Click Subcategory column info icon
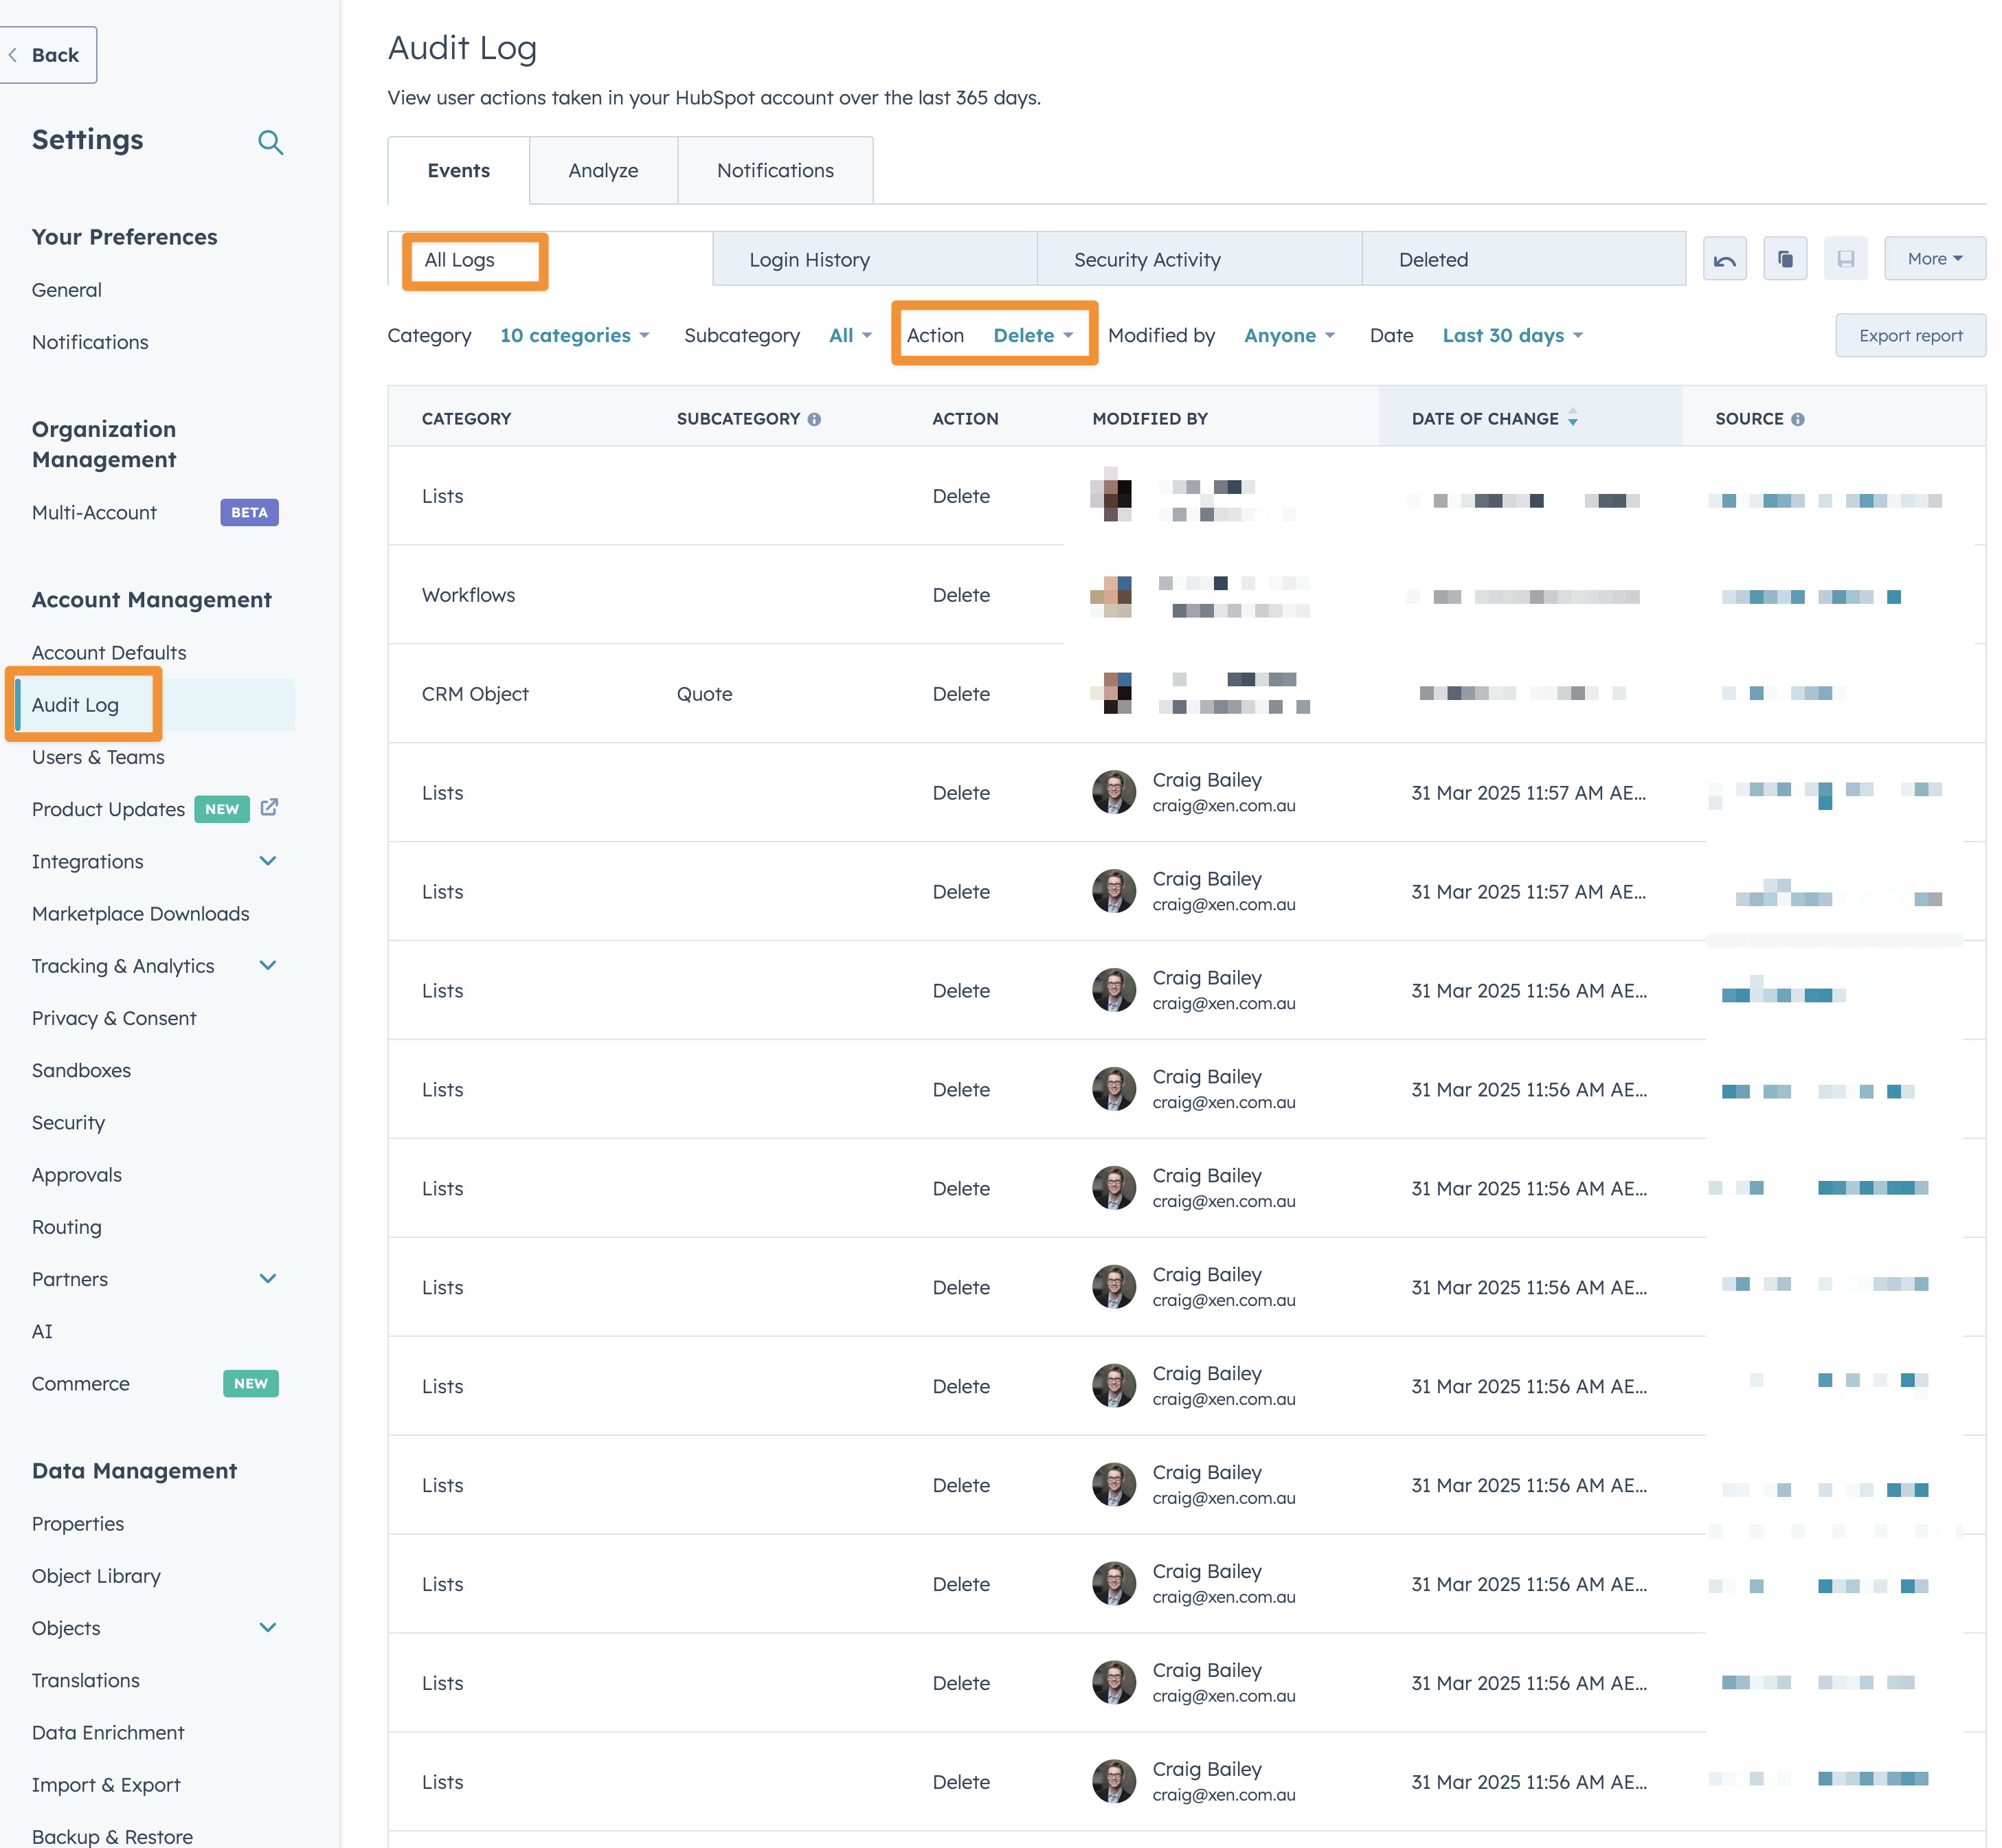2002x1848 pixels. (x=814, y=419)
